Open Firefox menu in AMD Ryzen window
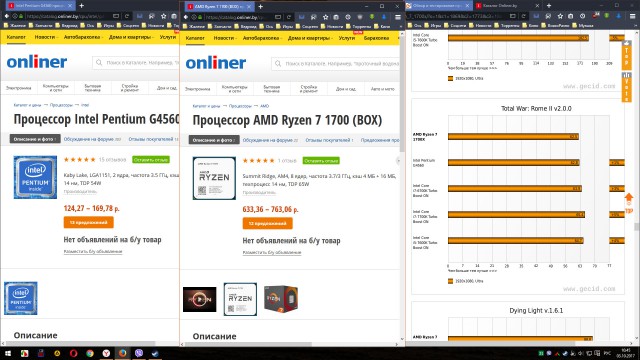 click(398, 17)
